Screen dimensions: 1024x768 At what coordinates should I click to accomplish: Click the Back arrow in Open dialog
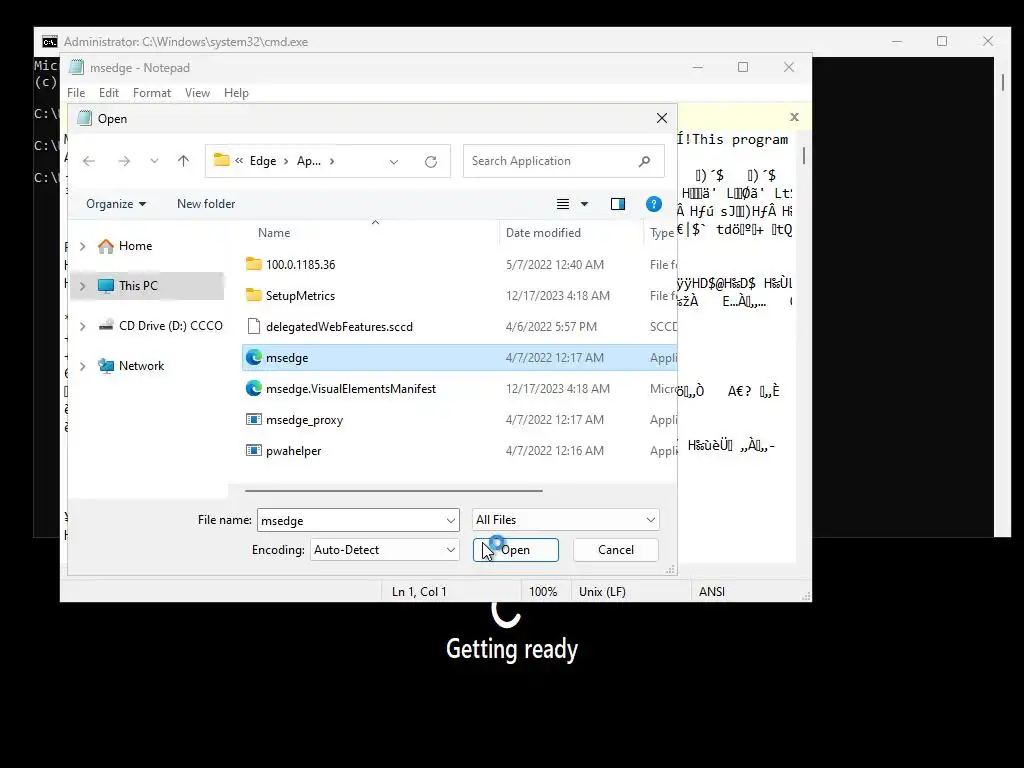[x=89, y=161]
